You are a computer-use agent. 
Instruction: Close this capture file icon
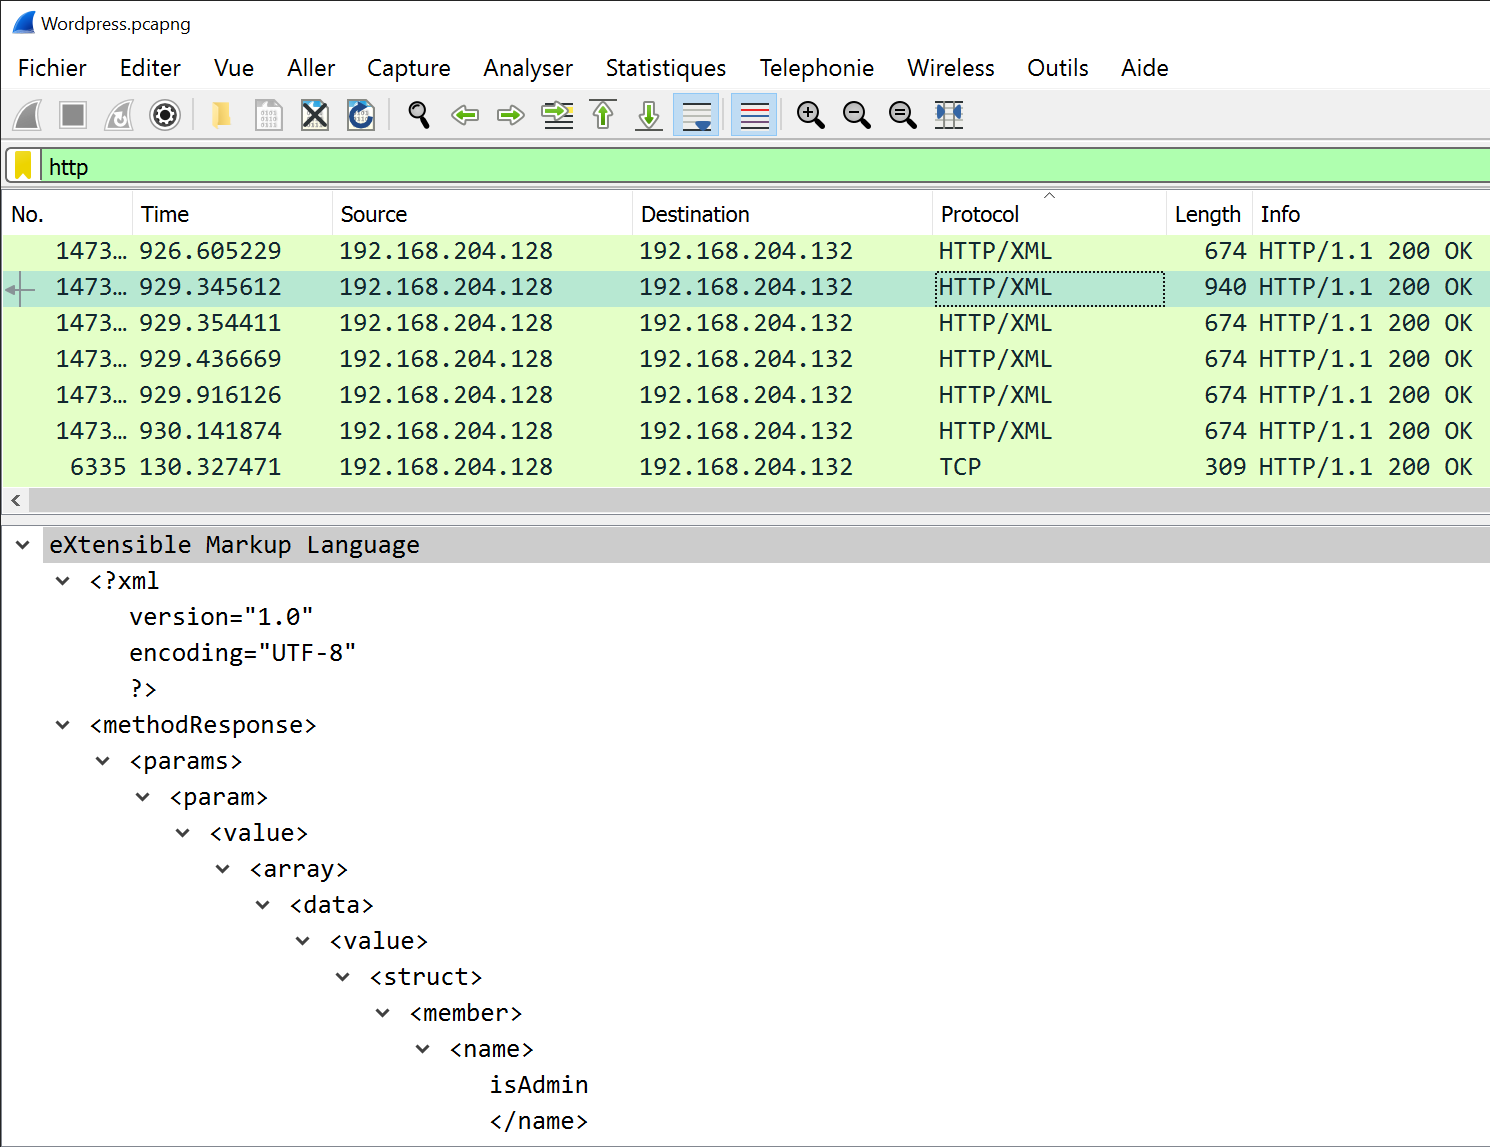point(314,115)
